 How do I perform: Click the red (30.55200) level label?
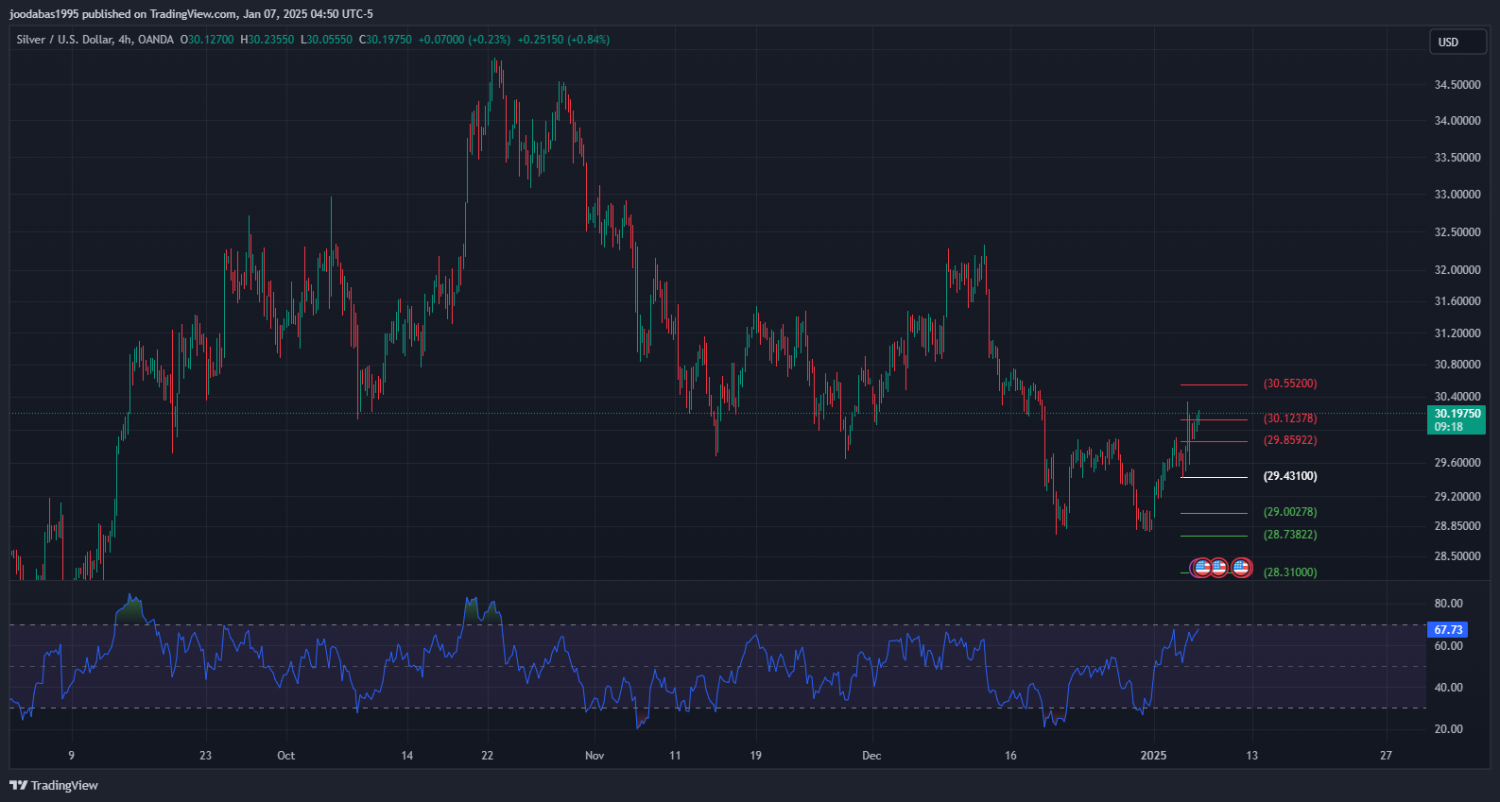1290,384
